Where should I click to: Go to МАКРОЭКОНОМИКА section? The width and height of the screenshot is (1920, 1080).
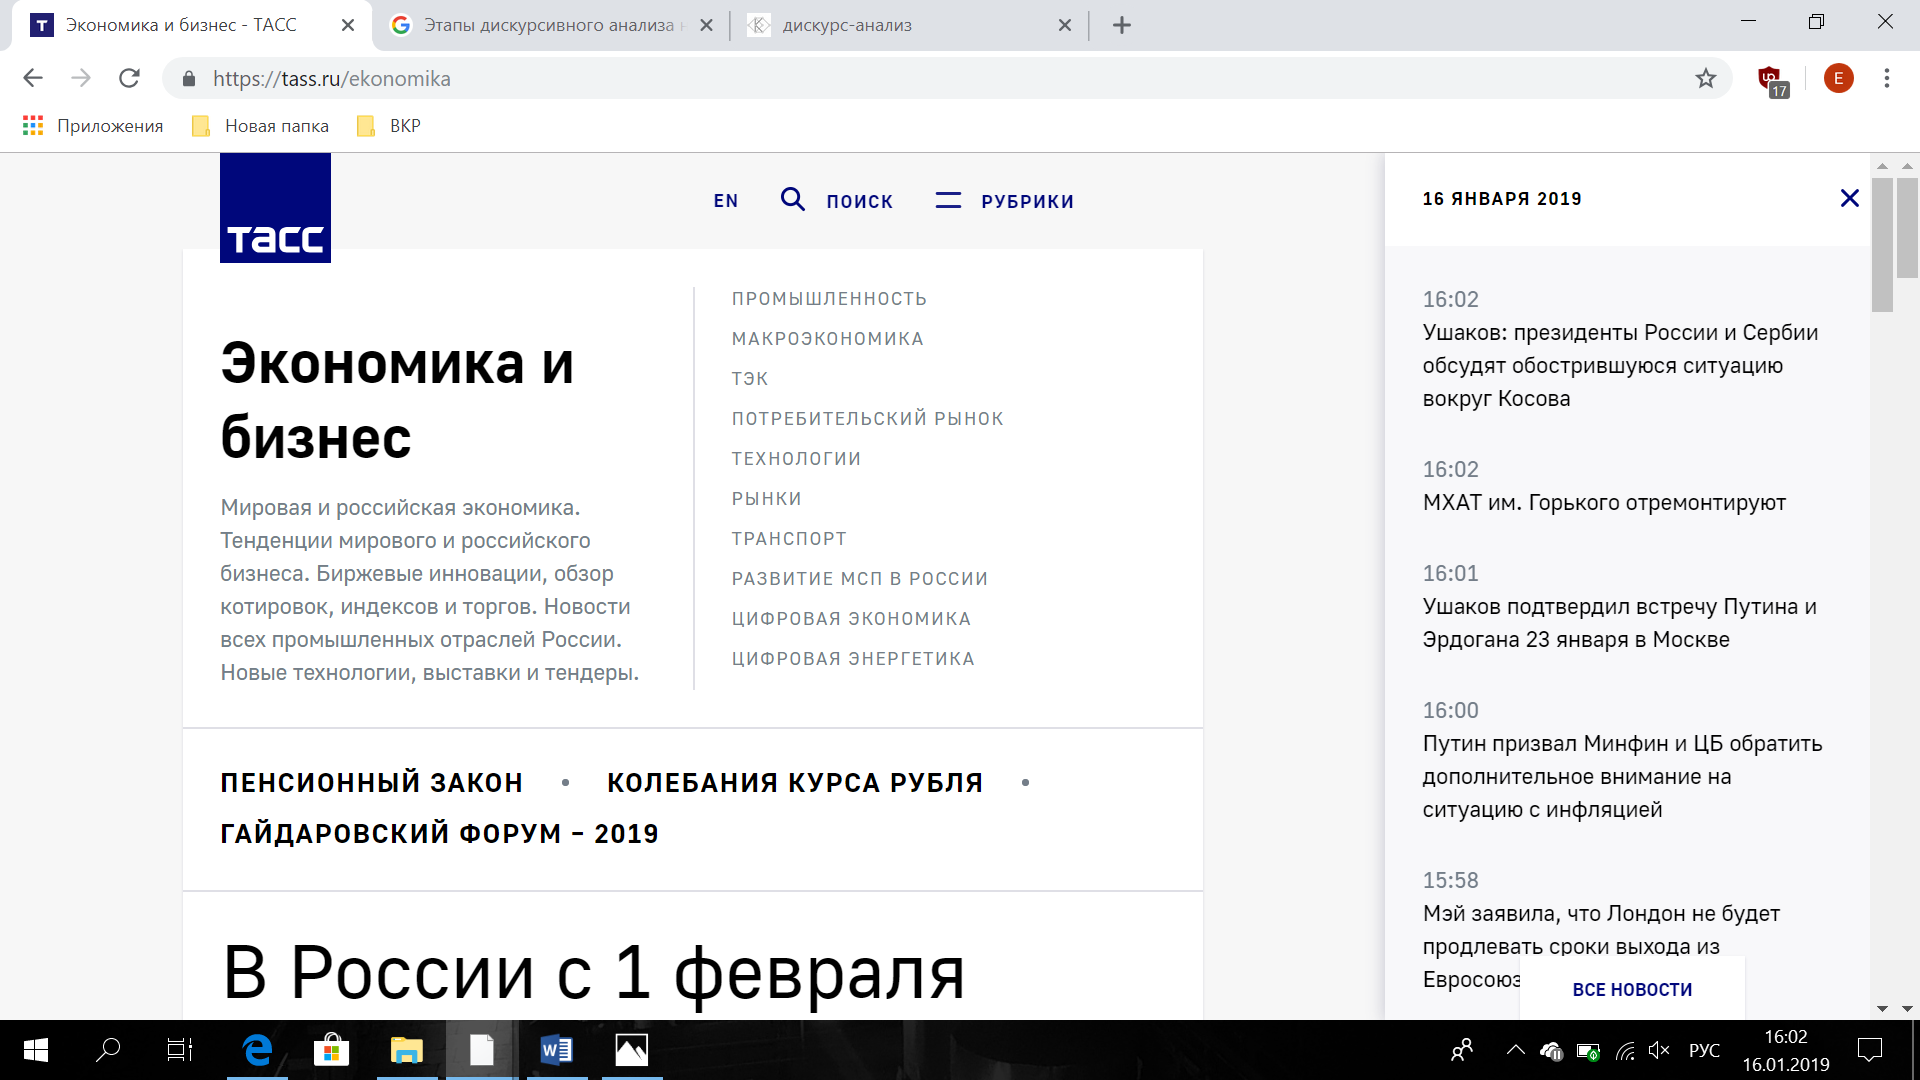(828, 339)
